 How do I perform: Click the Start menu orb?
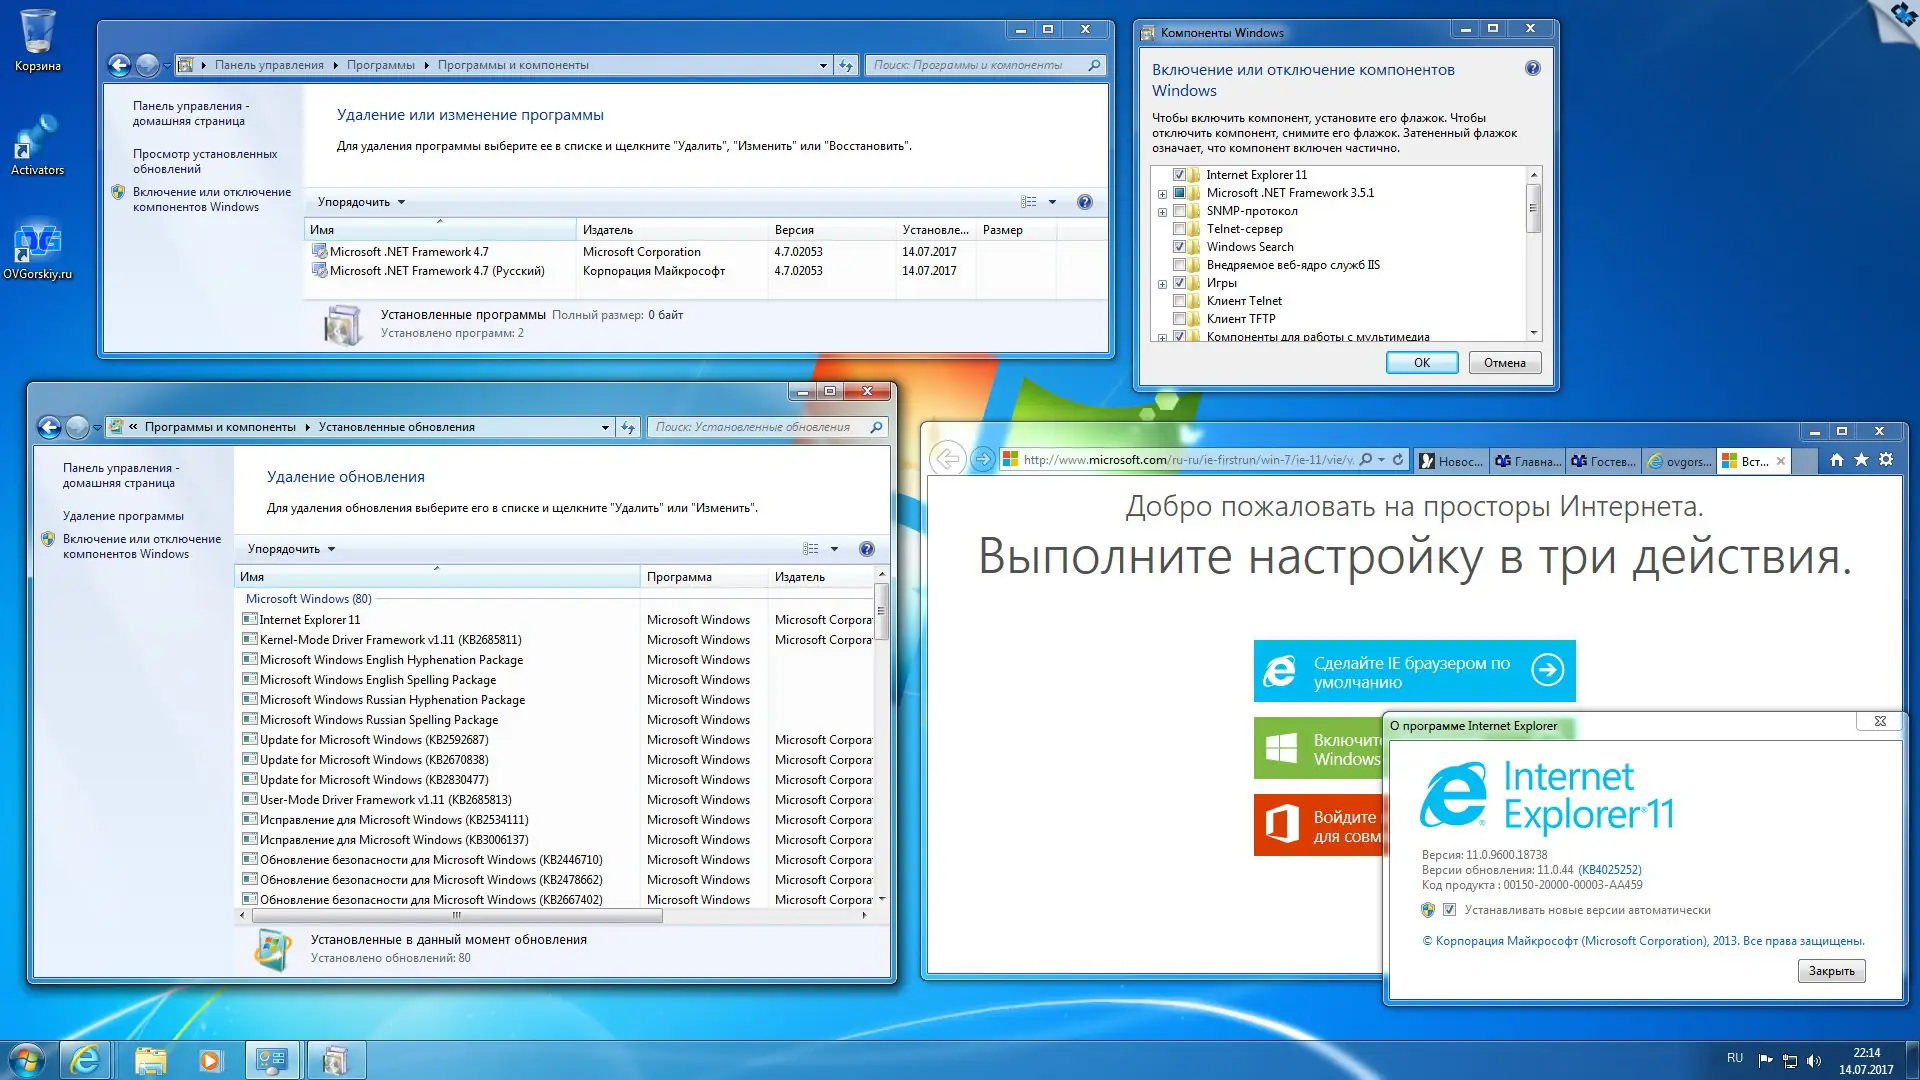click(26, 1060)
